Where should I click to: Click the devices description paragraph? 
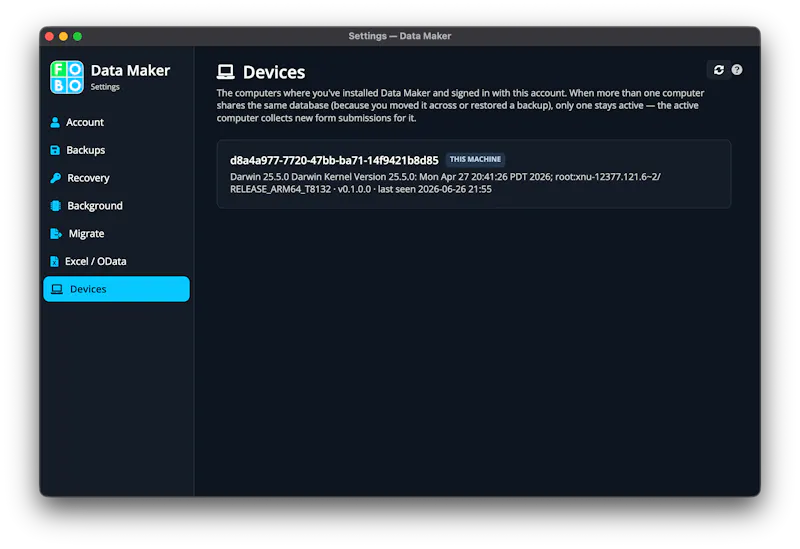tap(460, 106)
